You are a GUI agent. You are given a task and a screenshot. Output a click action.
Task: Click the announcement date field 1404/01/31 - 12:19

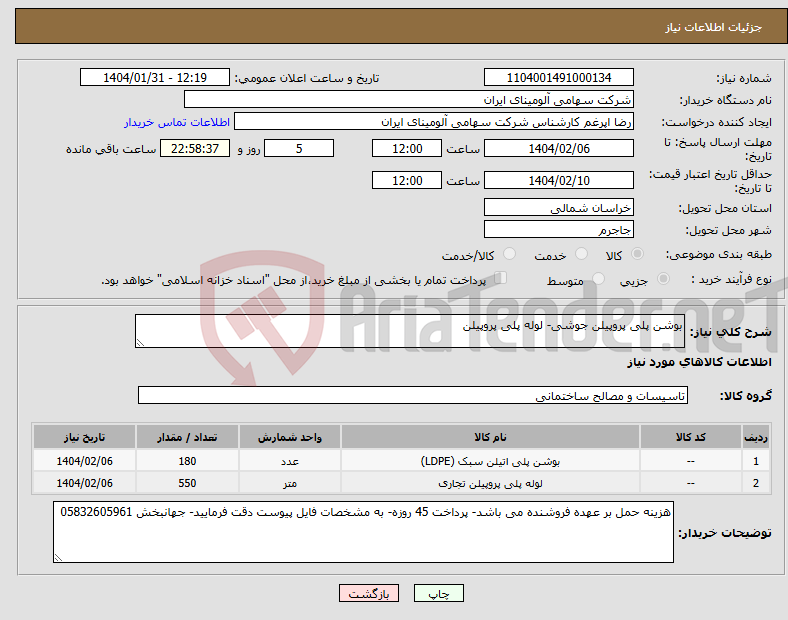(x=155, y=77)
